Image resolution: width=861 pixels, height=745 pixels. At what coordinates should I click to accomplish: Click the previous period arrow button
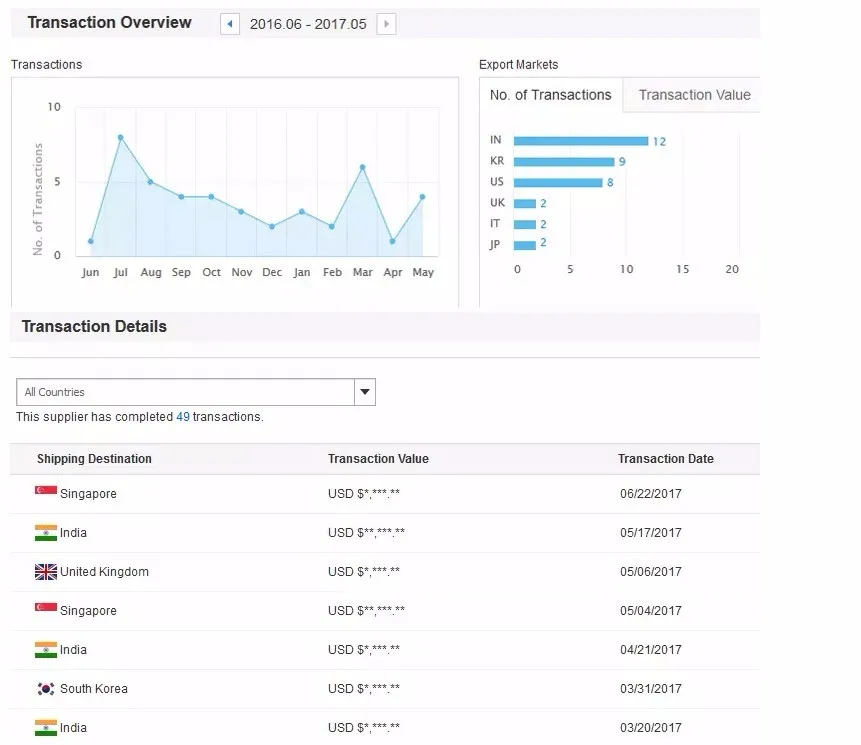[230, 24]
